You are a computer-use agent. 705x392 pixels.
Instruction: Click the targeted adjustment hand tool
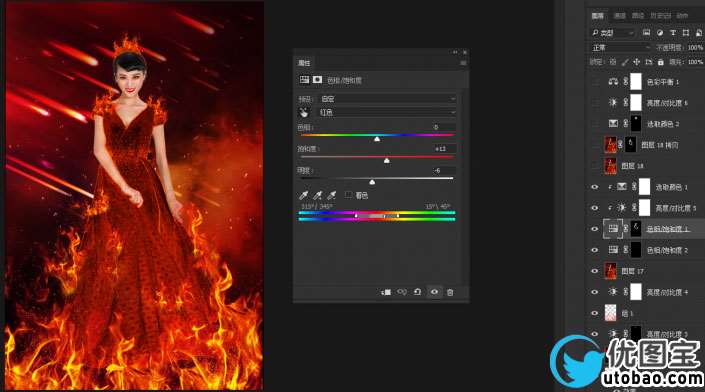tap(304, 112)
